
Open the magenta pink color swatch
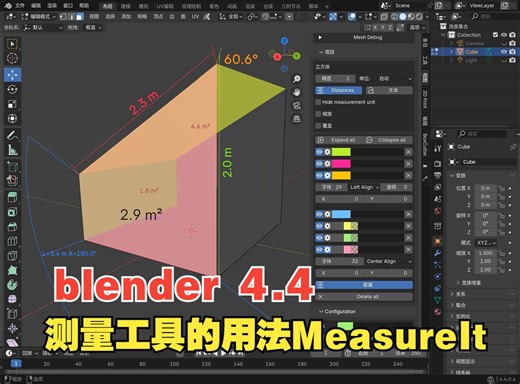(341, 164)
